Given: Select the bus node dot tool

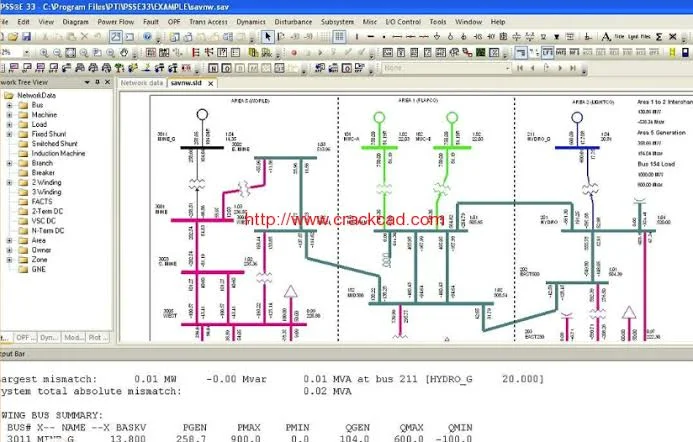Looking at the screenshot, I should 384,37.
